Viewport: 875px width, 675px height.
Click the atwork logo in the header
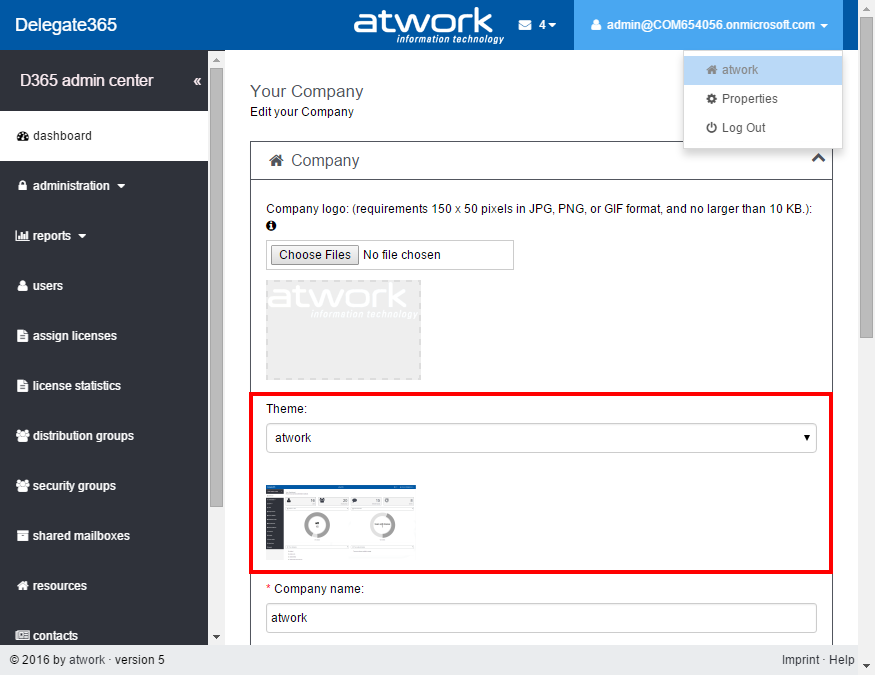click(x=428, y=25)
